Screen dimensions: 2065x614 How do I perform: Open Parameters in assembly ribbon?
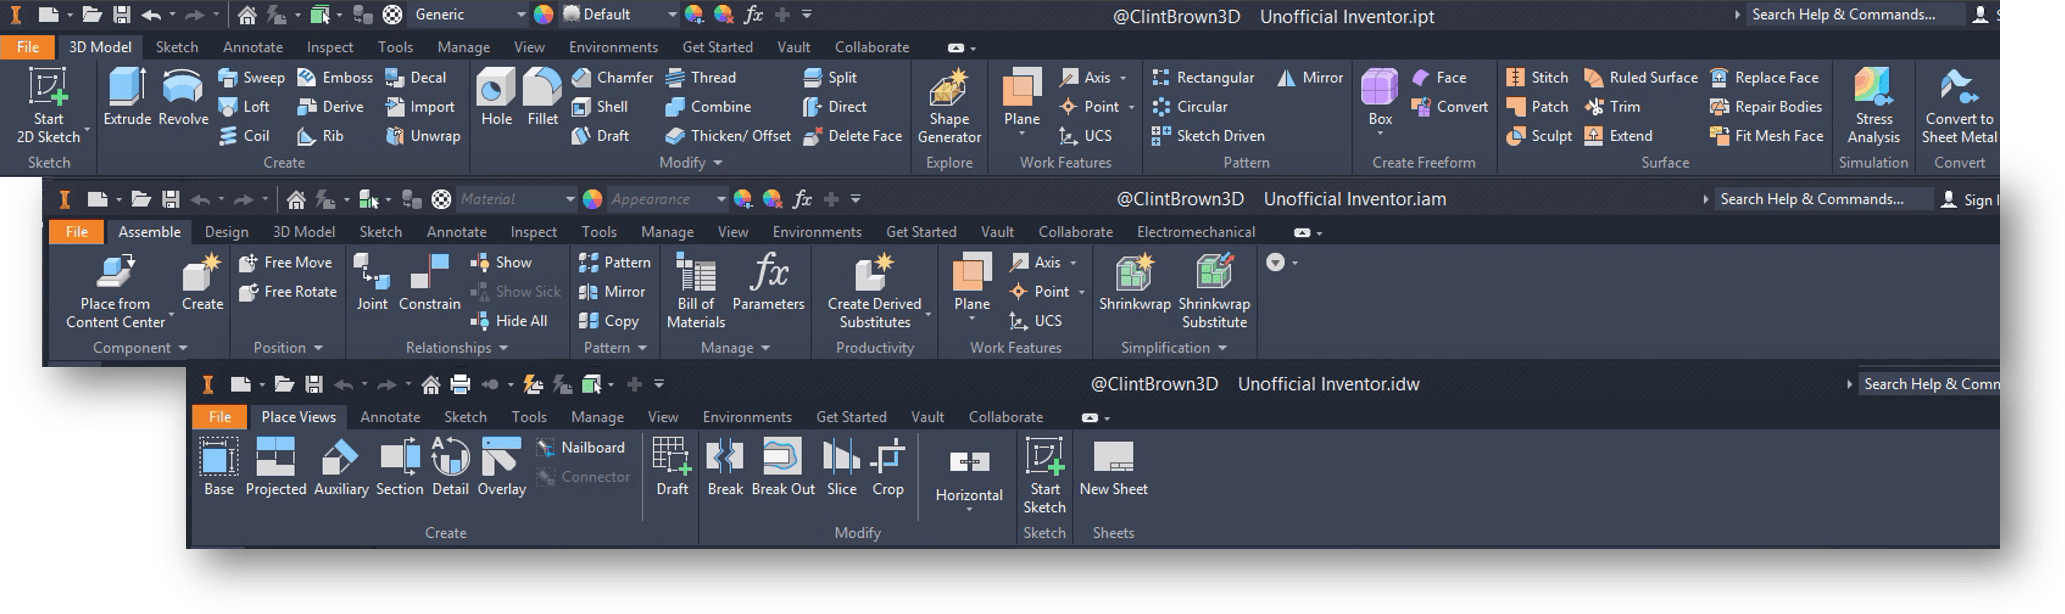[768, 283]
